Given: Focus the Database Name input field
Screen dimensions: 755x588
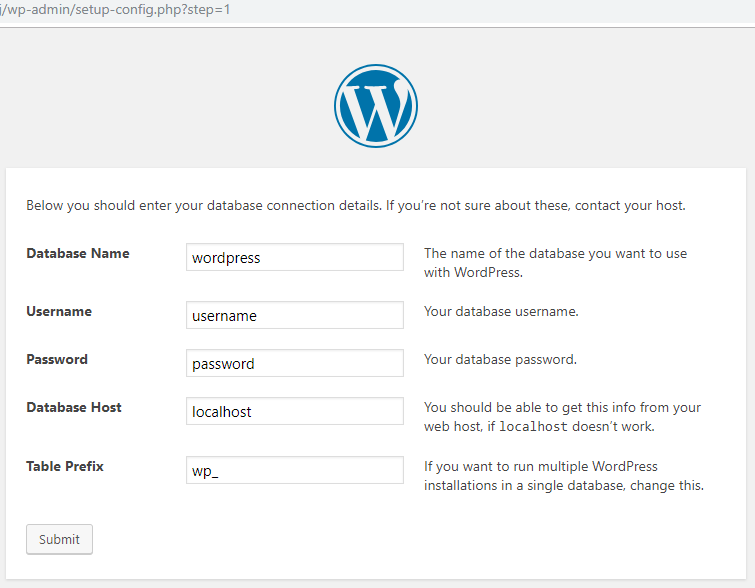Looking at the screenshot, I should tap(295, 257).
